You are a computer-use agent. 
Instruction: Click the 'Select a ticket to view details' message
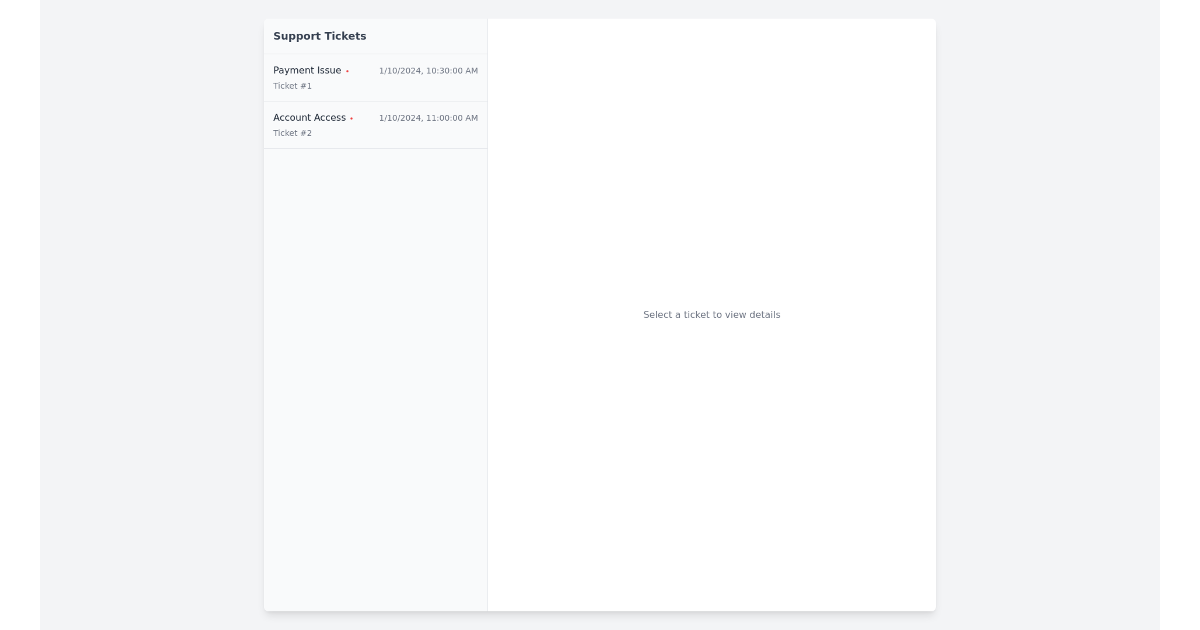pyautogui.click(x=710, y=314)
